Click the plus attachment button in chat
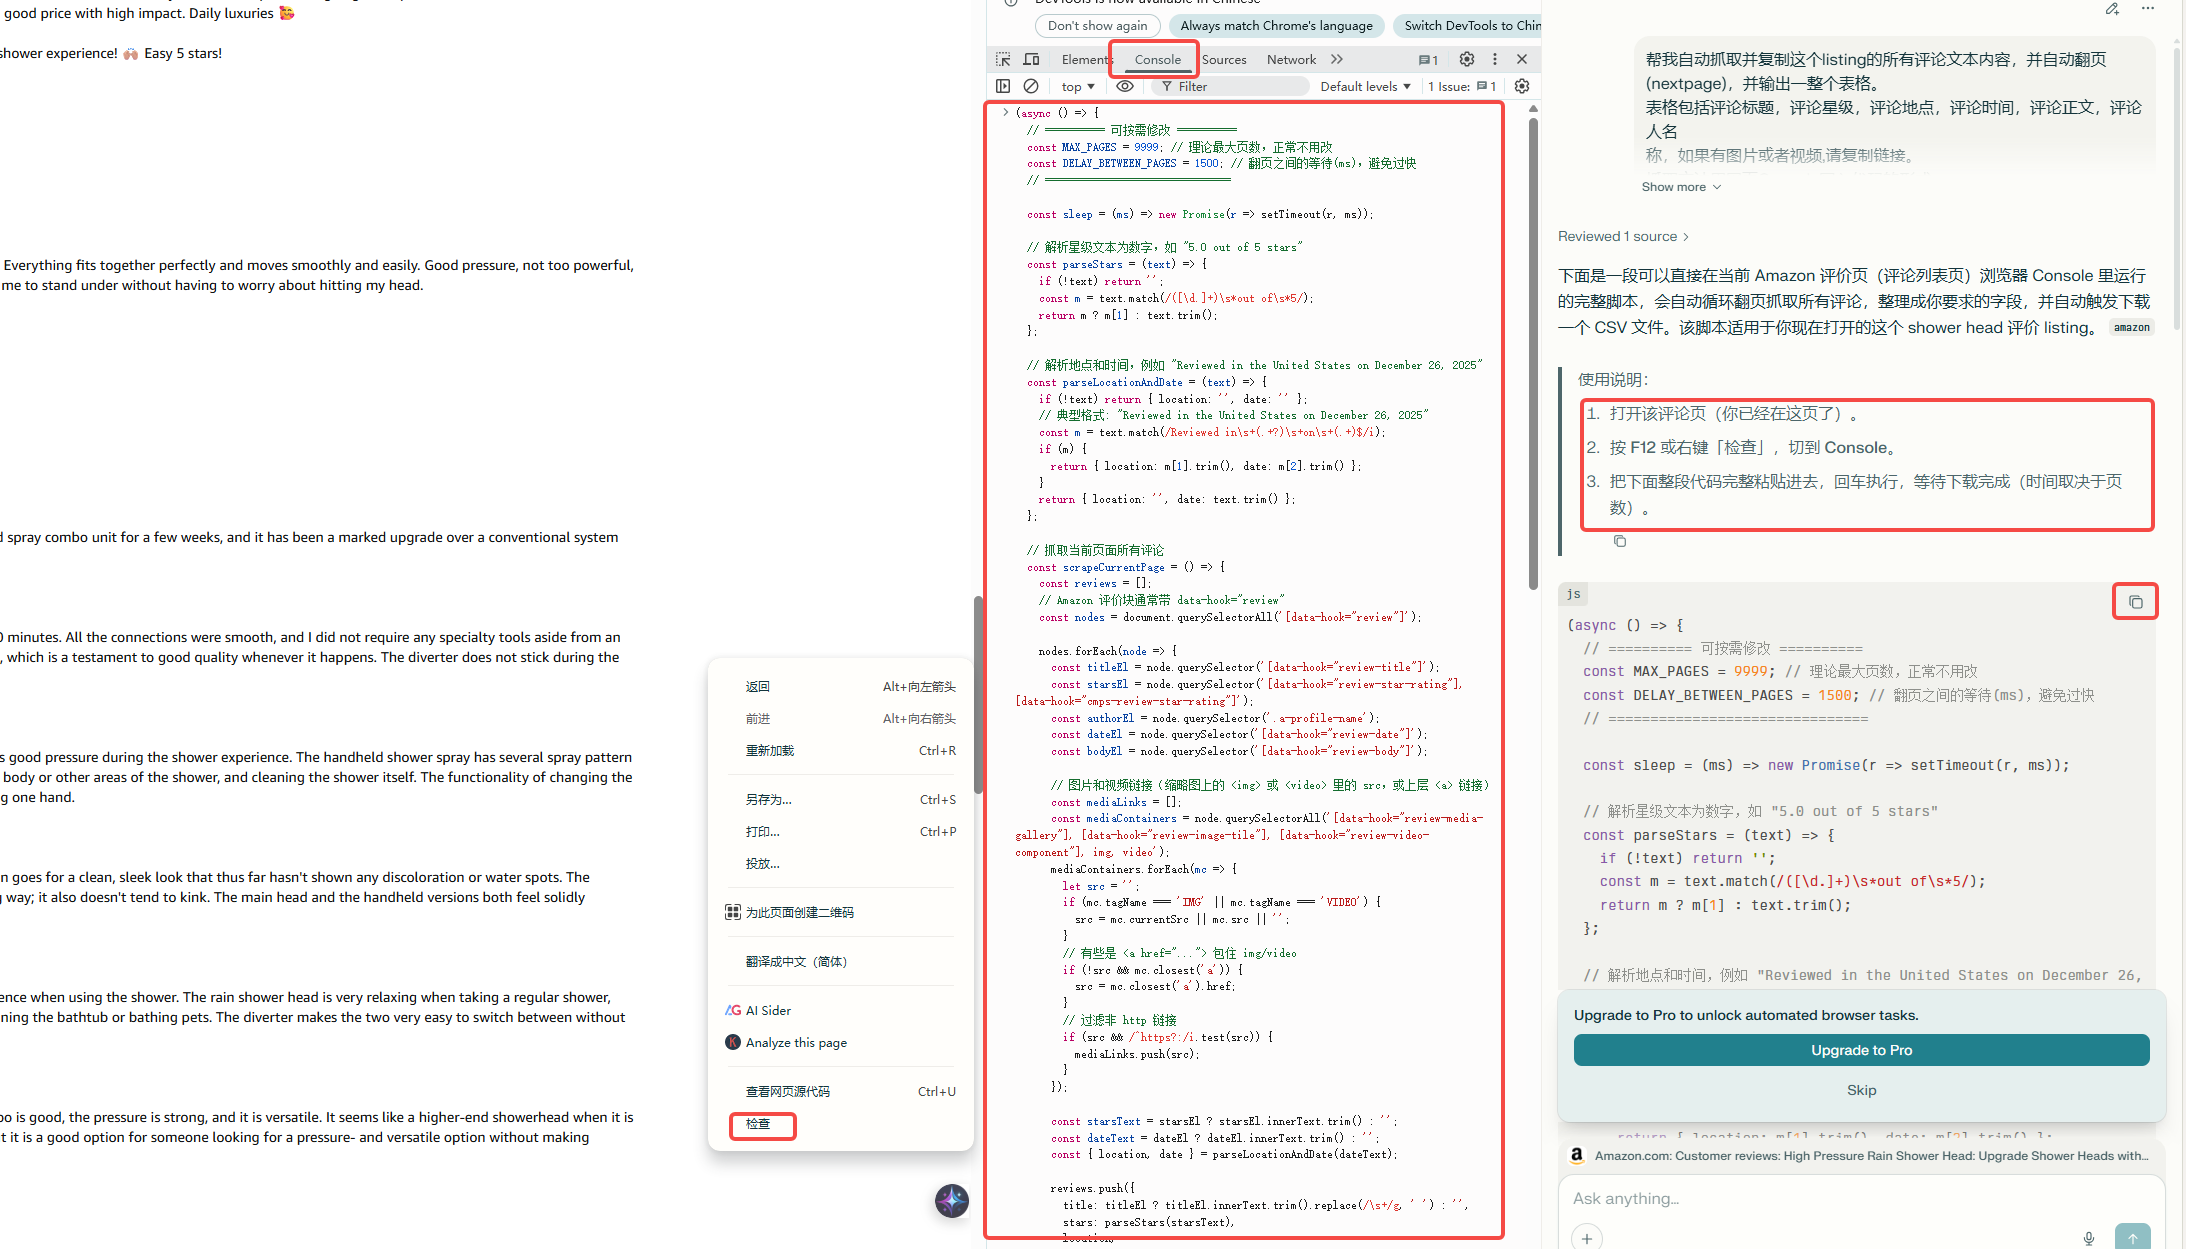 pos(1587,1238)
